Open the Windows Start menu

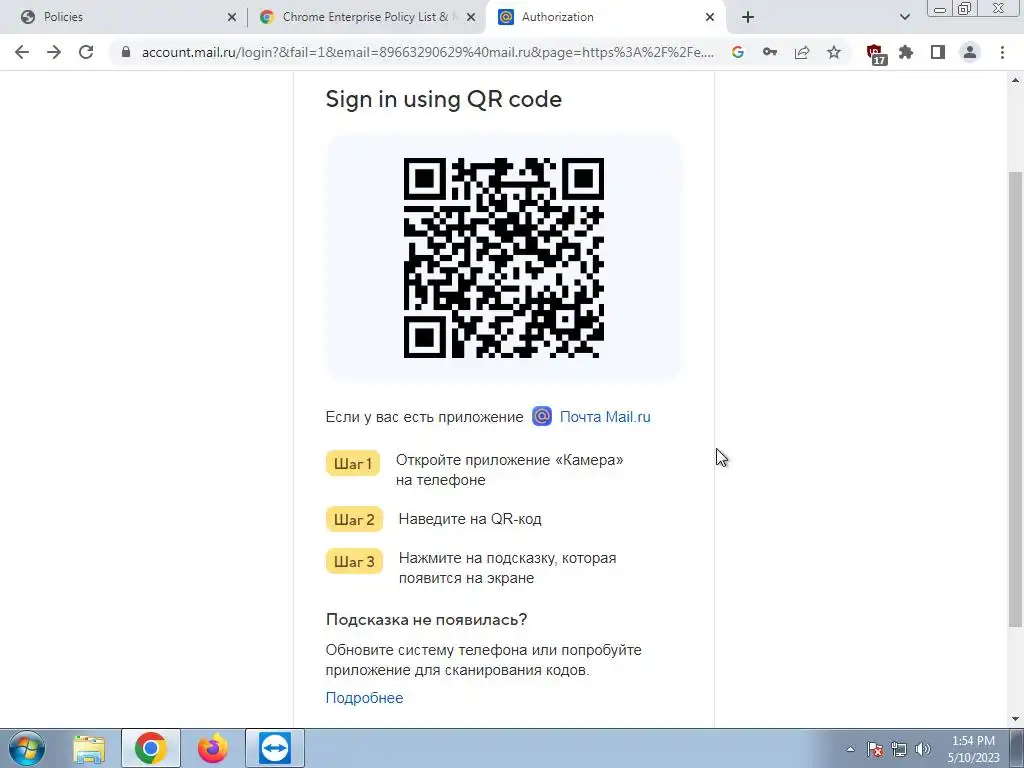tap(27, 748)
